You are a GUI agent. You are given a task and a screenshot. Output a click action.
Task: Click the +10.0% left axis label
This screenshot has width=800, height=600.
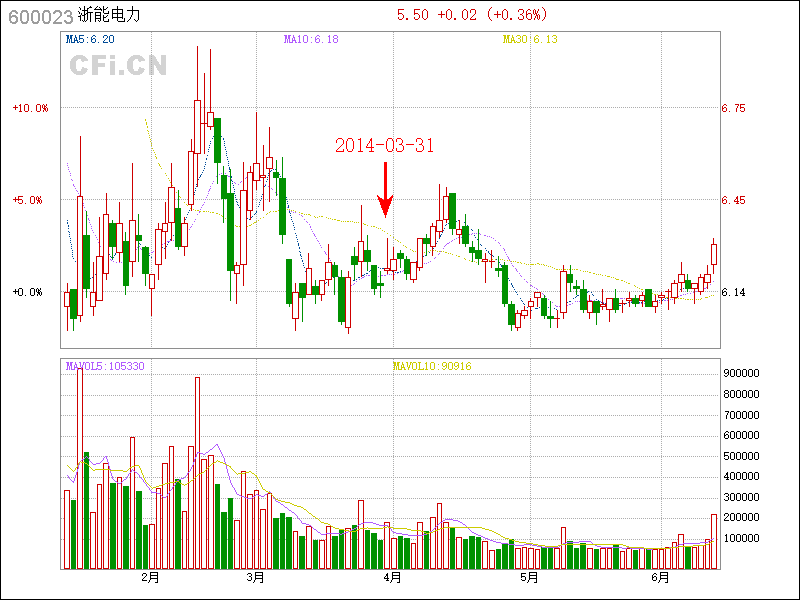(30, 108)
